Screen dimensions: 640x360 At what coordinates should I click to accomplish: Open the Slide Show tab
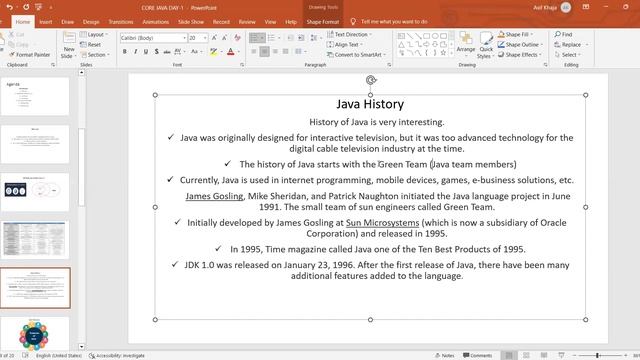191,22
